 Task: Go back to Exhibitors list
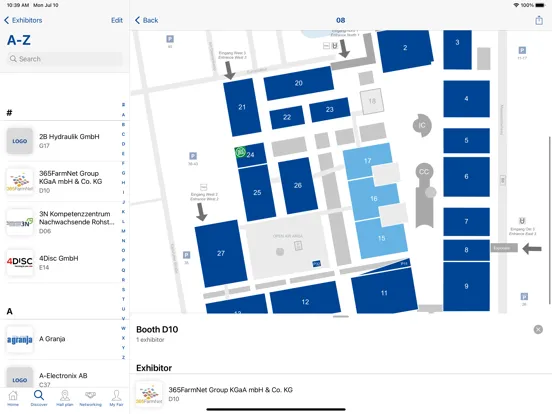[x=23, y=20]
